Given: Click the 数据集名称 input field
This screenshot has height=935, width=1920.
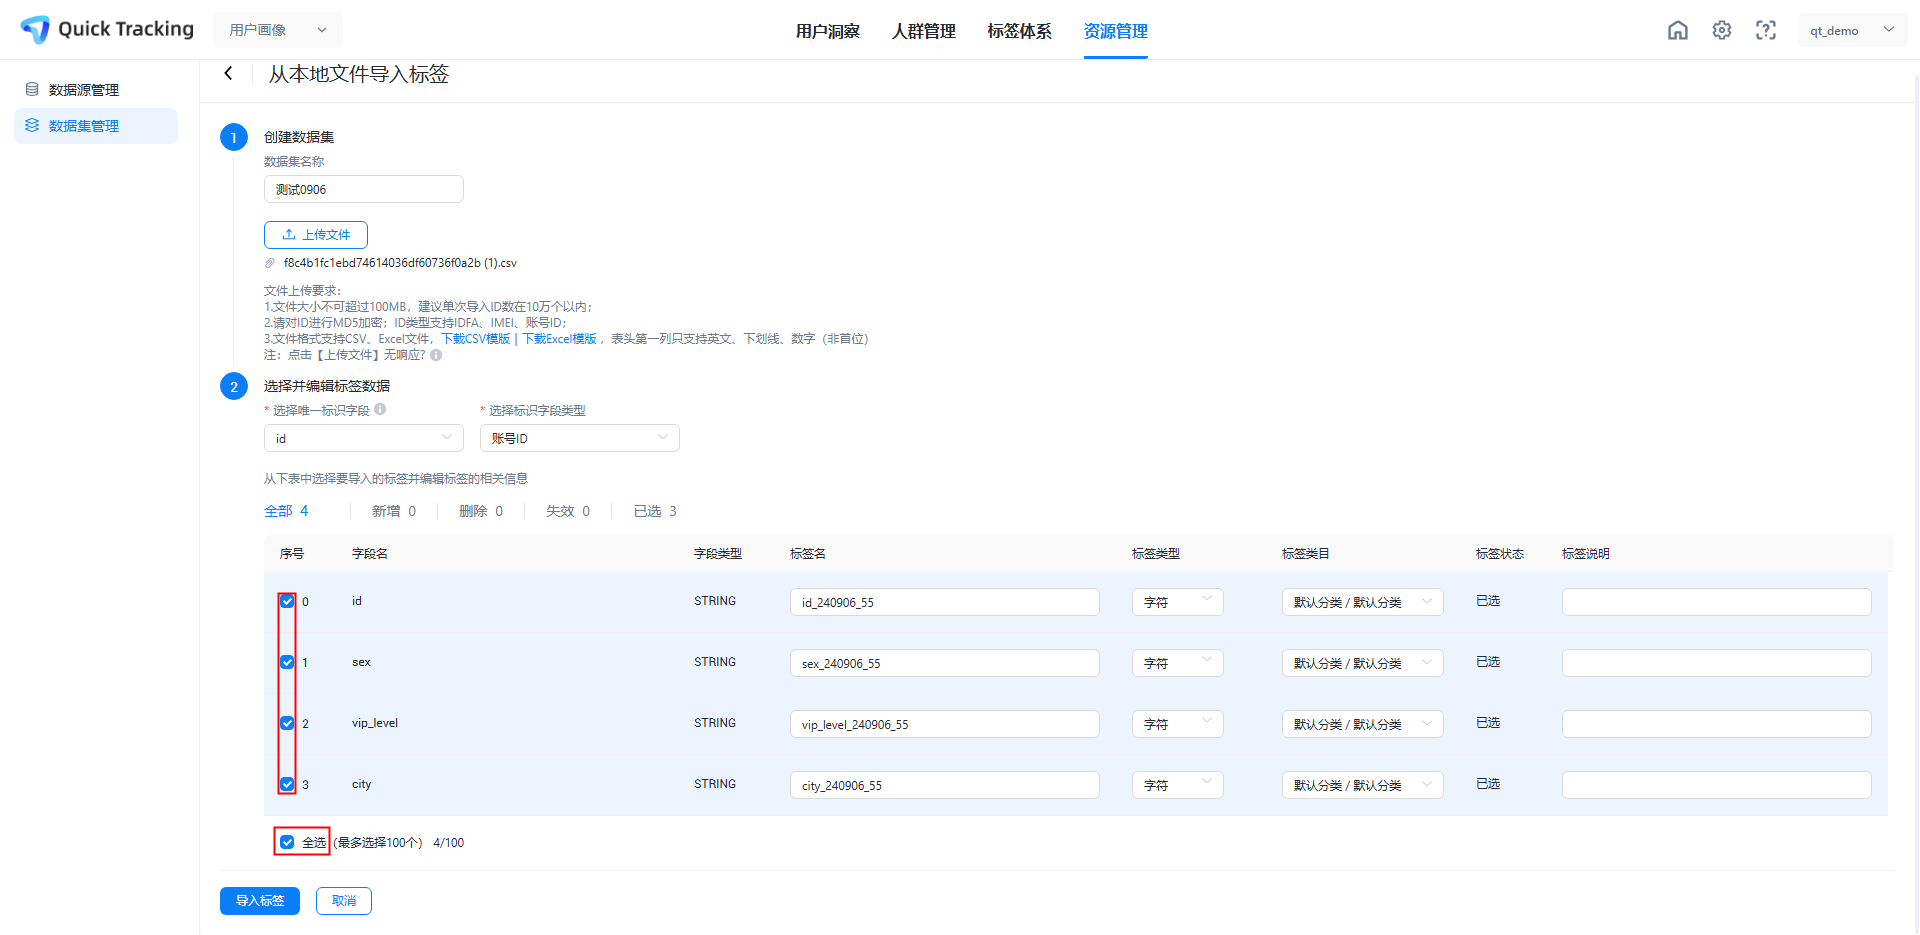Looking at the screenshot, I should pos(364,189).
